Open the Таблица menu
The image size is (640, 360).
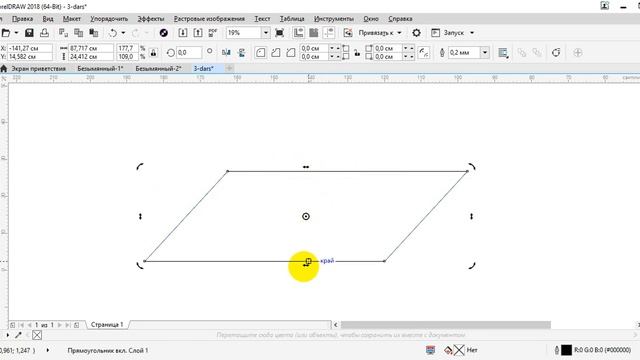292,19
